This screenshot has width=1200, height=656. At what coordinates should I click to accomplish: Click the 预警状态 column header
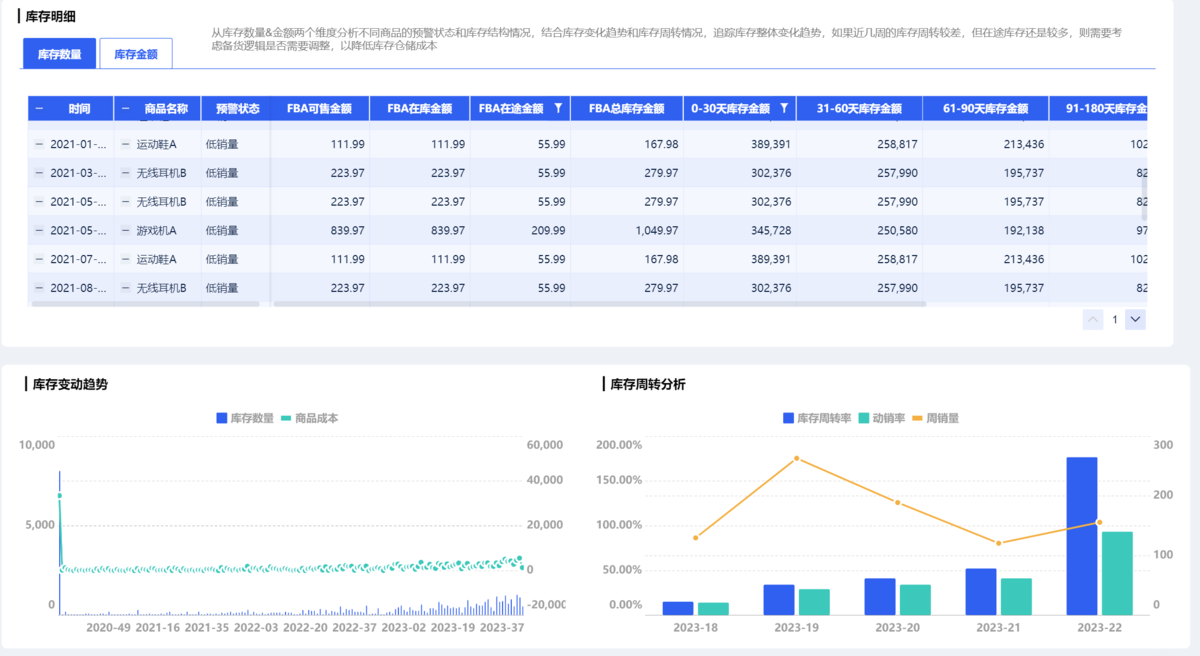click(237, 108)
